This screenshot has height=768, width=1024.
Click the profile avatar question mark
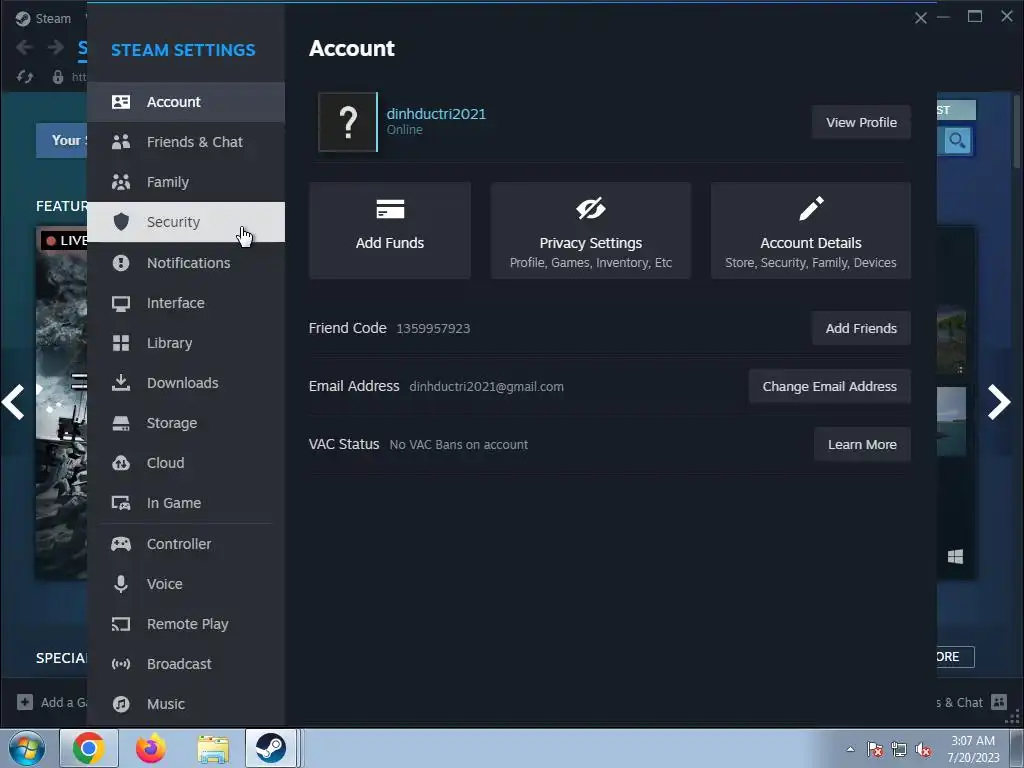[x=347, y=122]
